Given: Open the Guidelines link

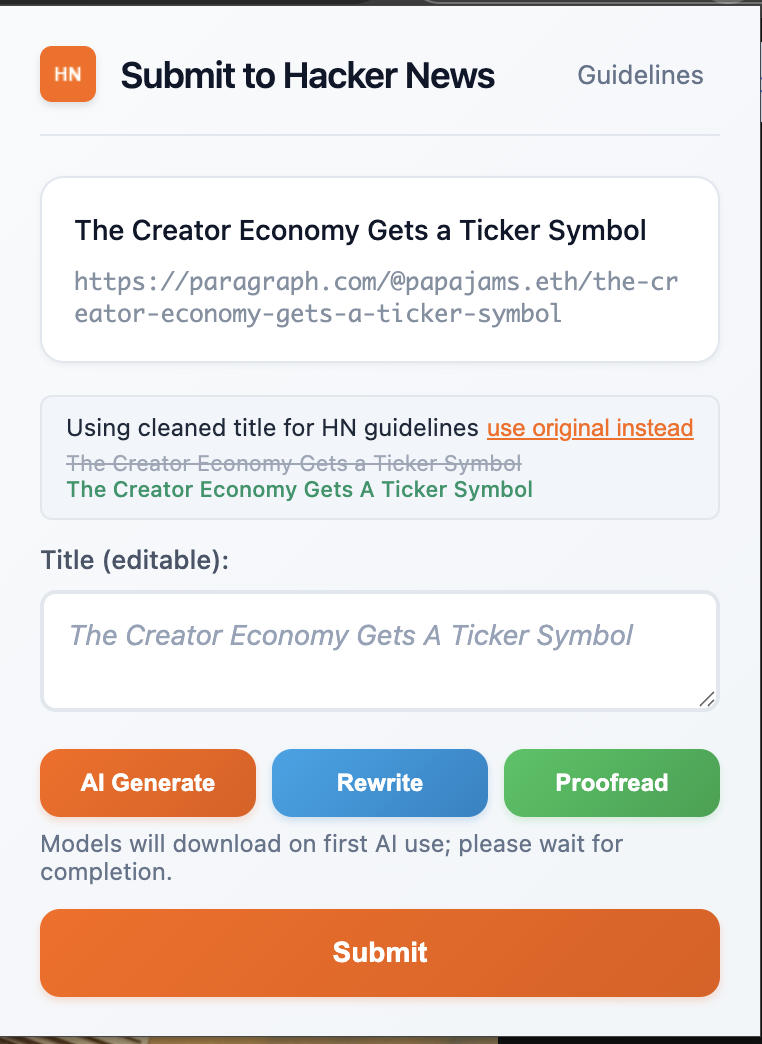Looking at the screenshot, I should tap(640, 75).
